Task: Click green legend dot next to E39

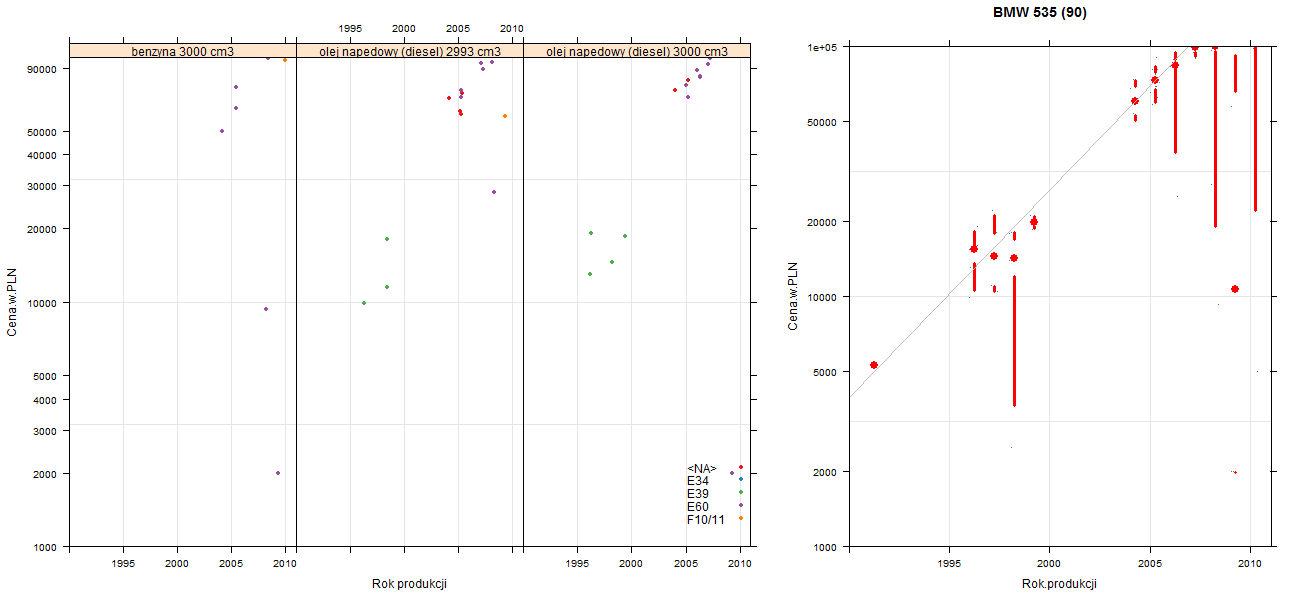Action: (x=741, y=492)
